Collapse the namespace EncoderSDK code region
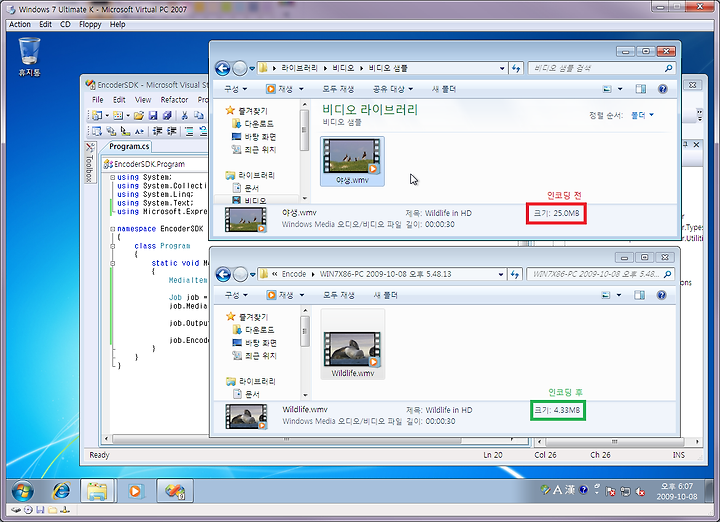The height and width of the screenshot is (522, 720). pyautogui.click(x=112, y=229)
